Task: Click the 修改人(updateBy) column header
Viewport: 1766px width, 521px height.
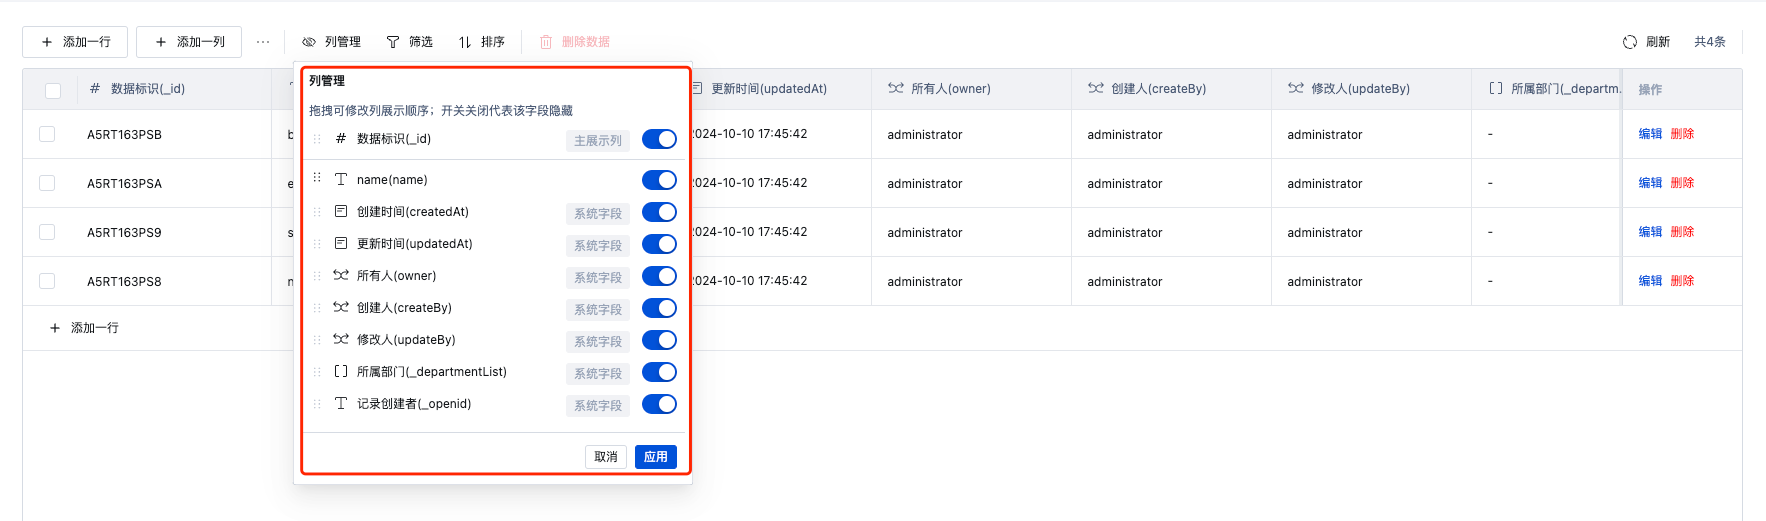Action: click(1359, 89)
